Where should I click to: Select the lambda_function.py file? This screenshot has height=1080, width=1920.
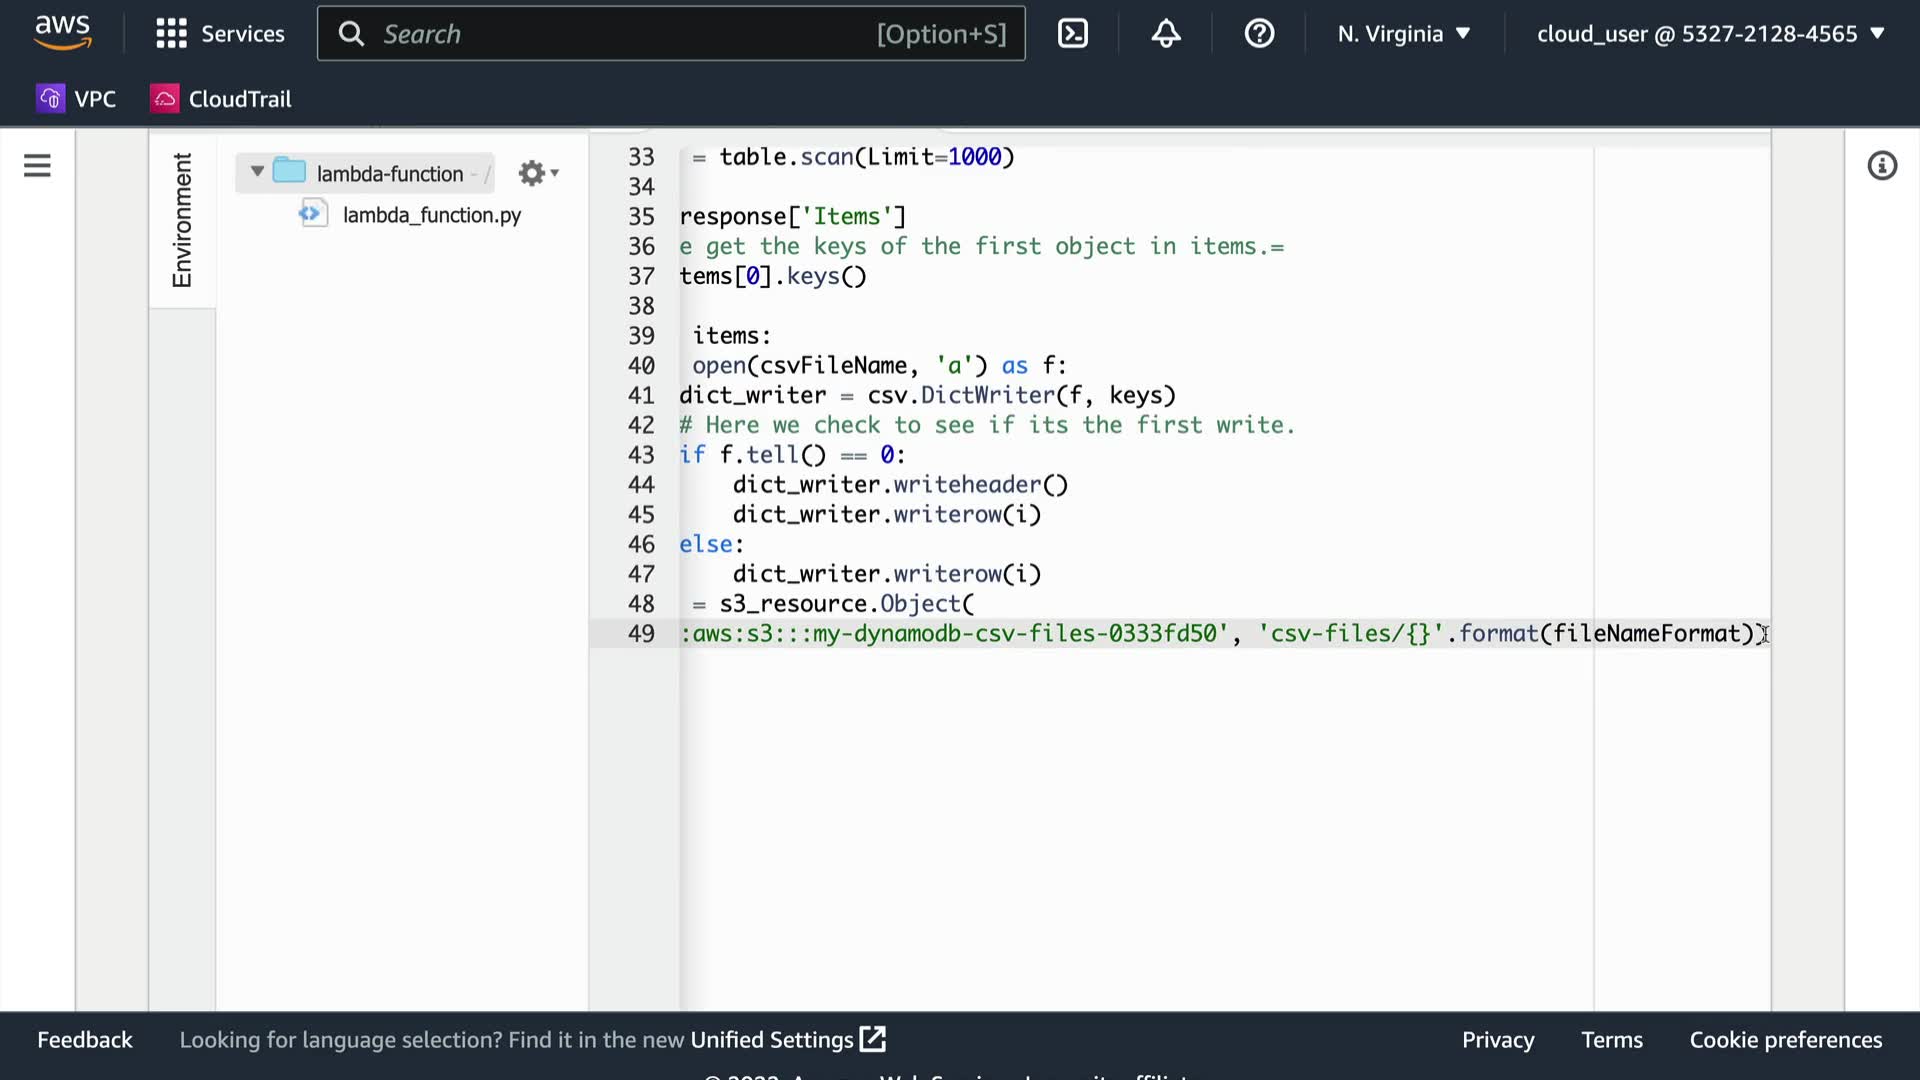[431, 215]
